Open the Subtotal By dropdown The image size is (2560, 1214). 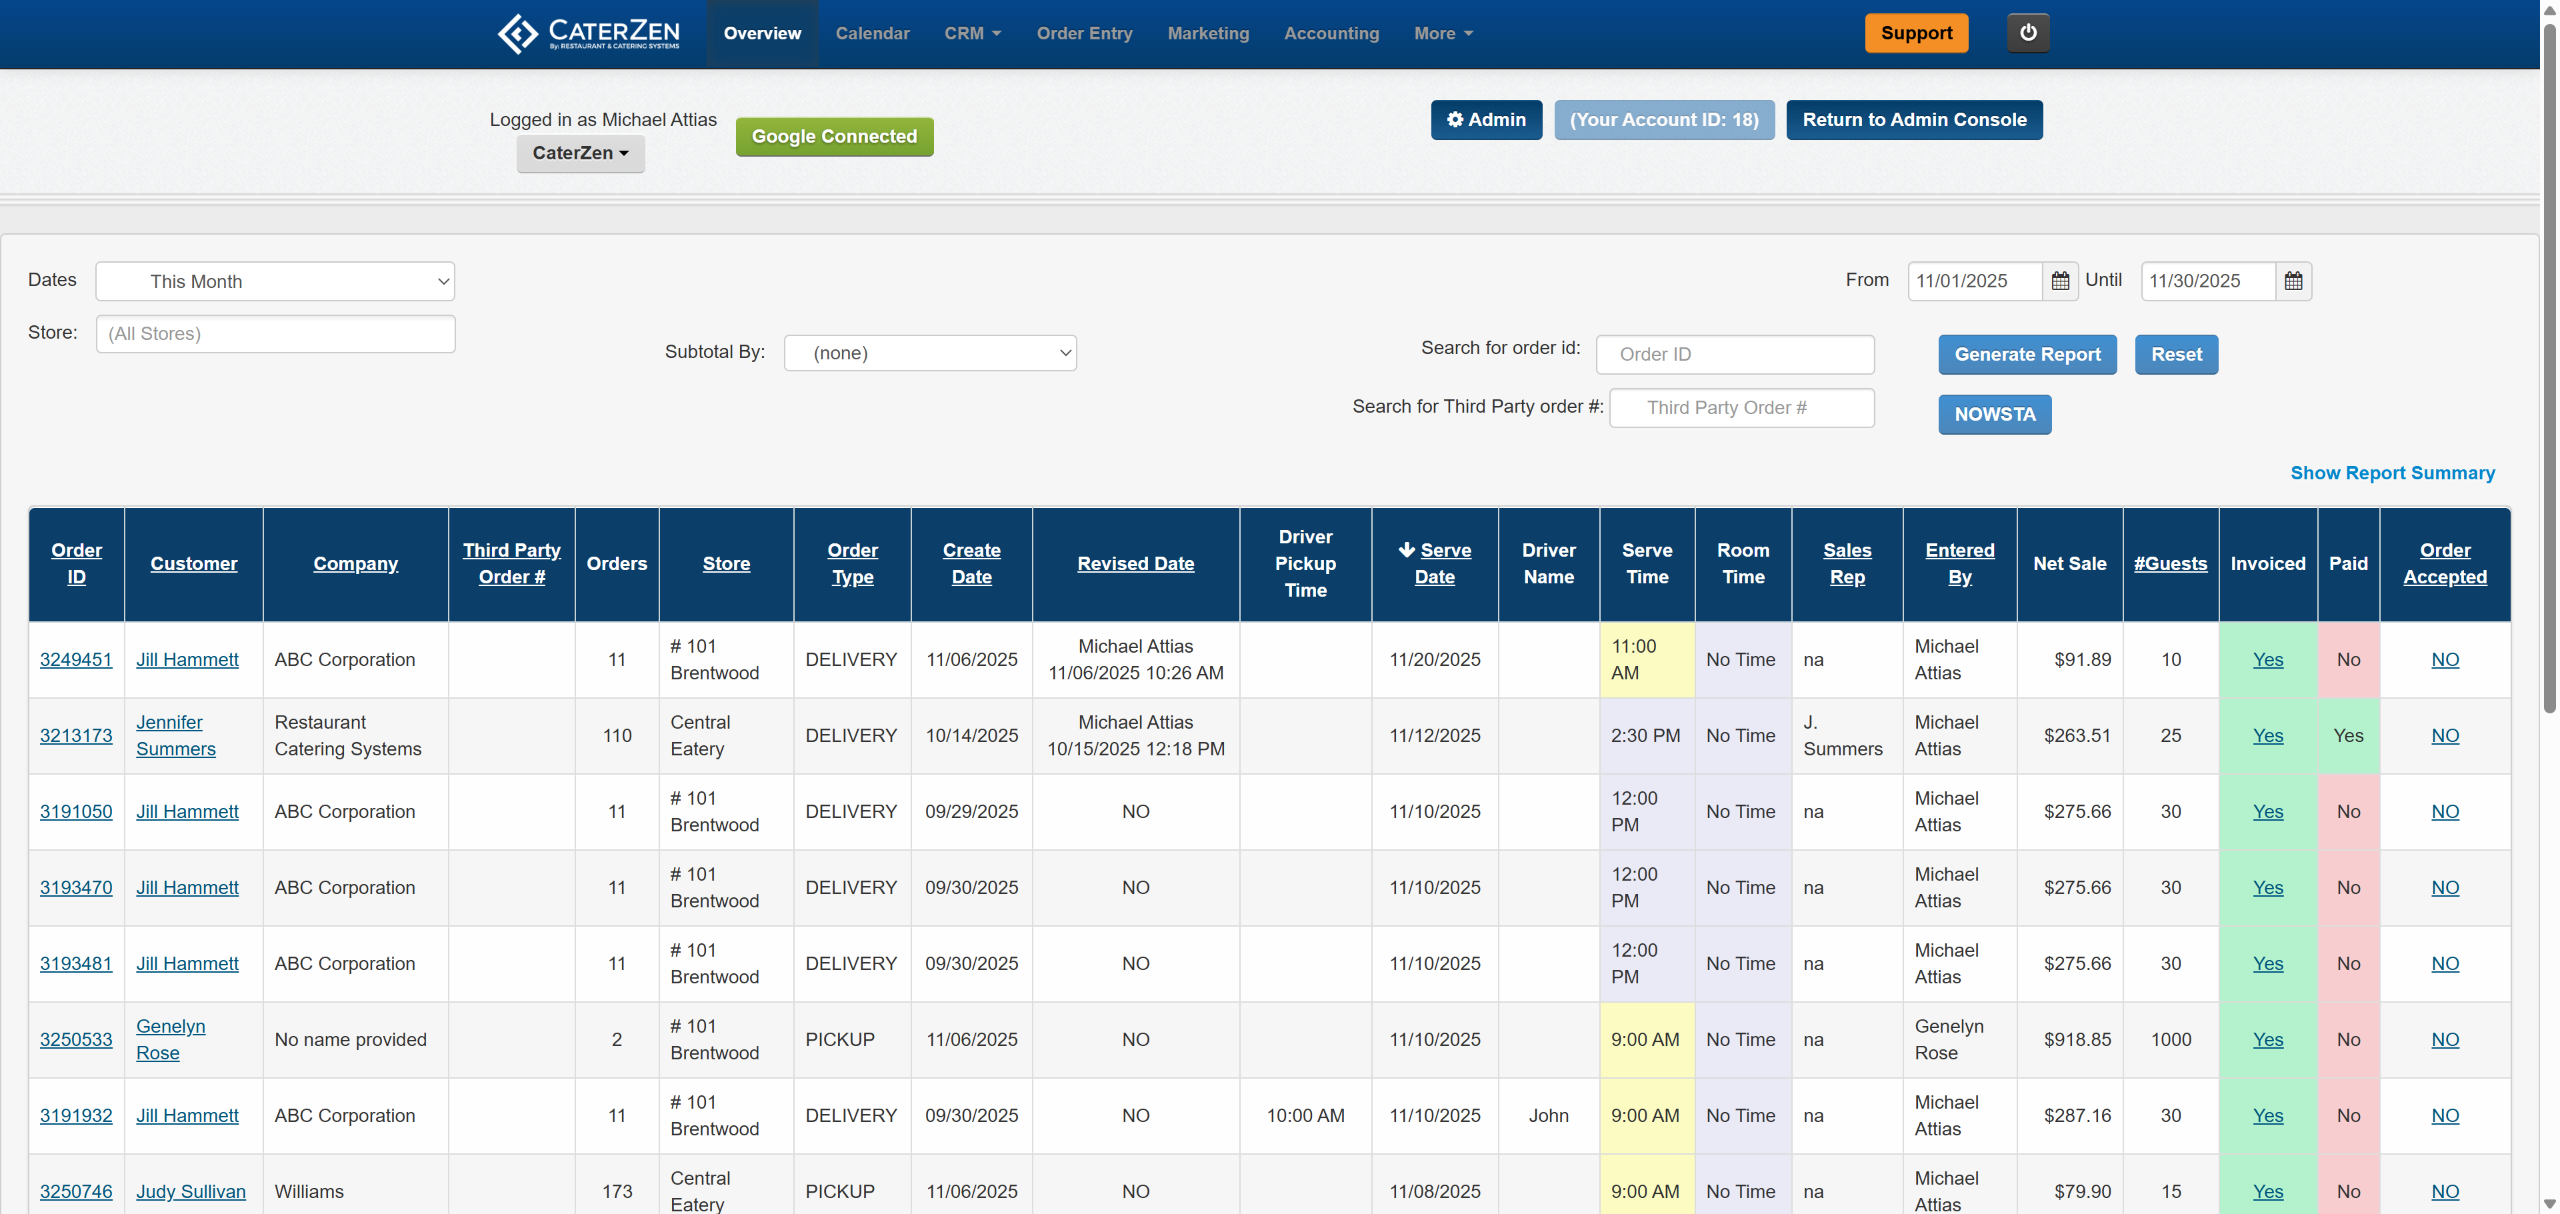[929, 353]
